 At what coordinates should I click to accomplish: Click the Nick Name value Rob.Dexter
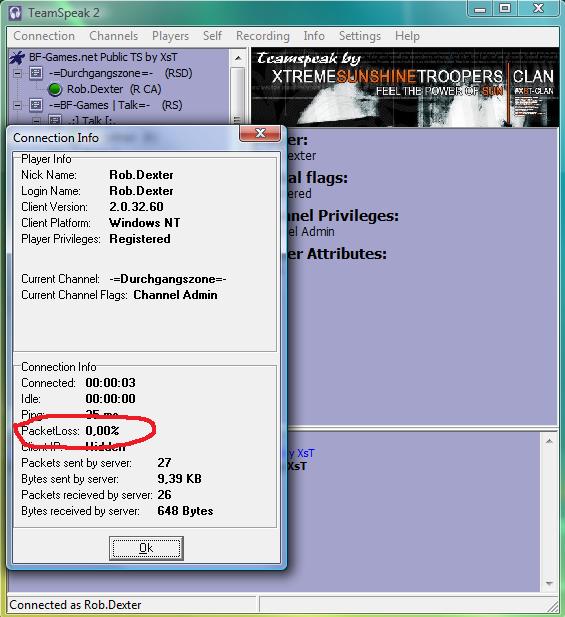(x=141, y=175)
